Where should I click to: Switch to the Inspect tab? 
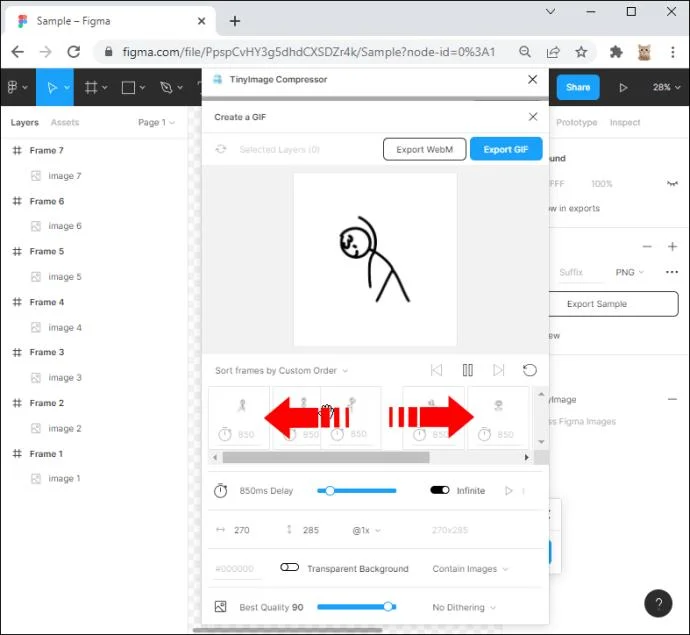pyautogui.click(x=625, y=122)
